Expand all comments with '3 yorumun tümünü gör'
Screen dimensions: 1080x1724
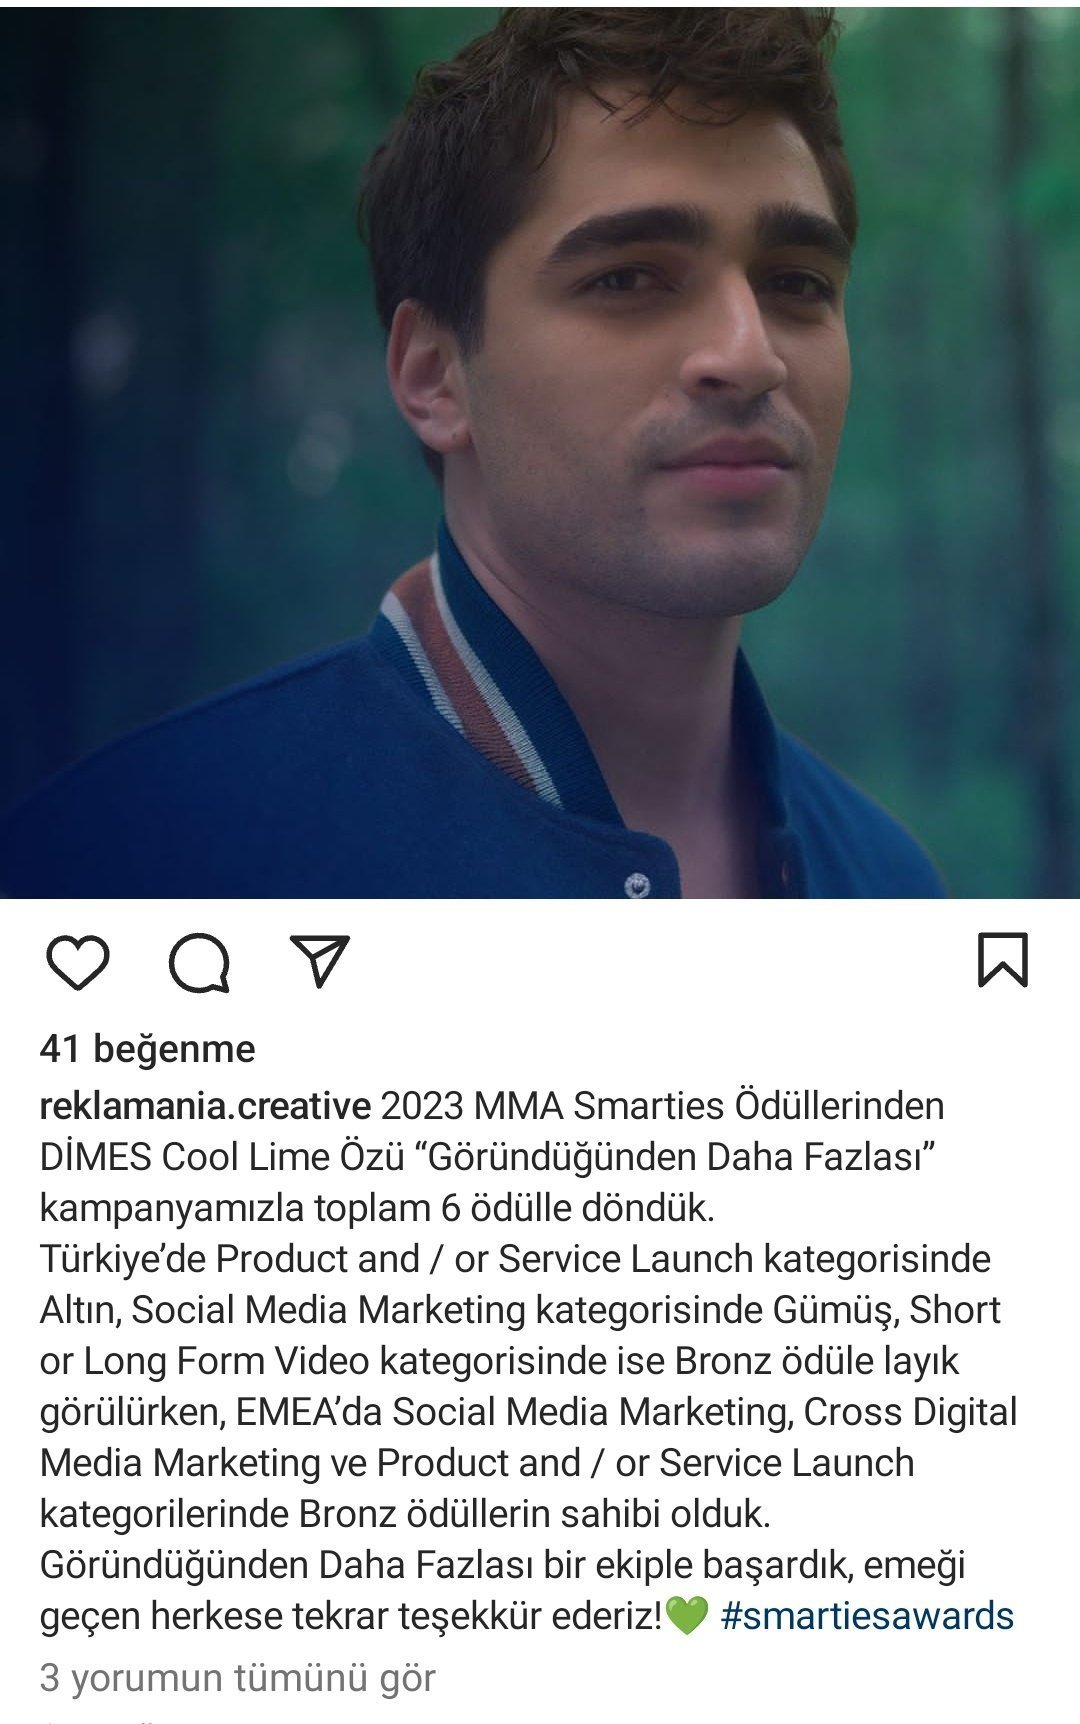tap(238, 1678)
